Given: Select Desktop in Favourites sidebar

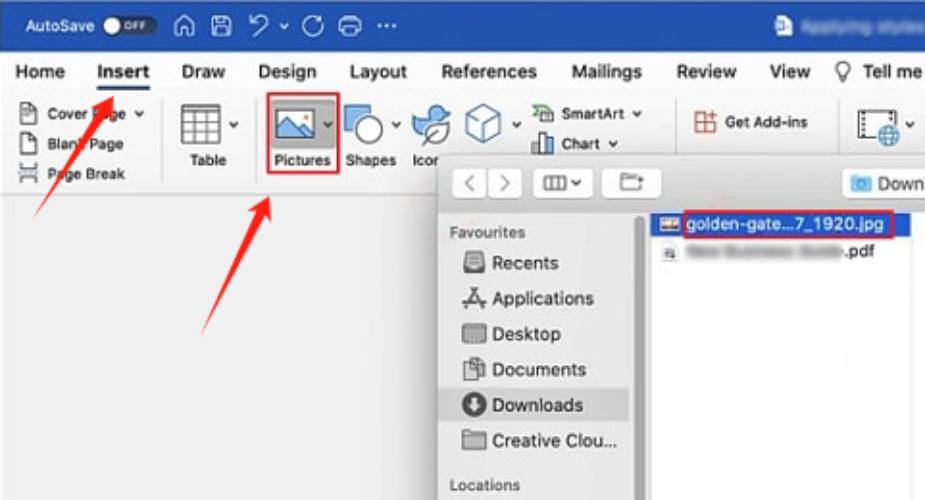Looking at the screenshot, I should 526,334.
